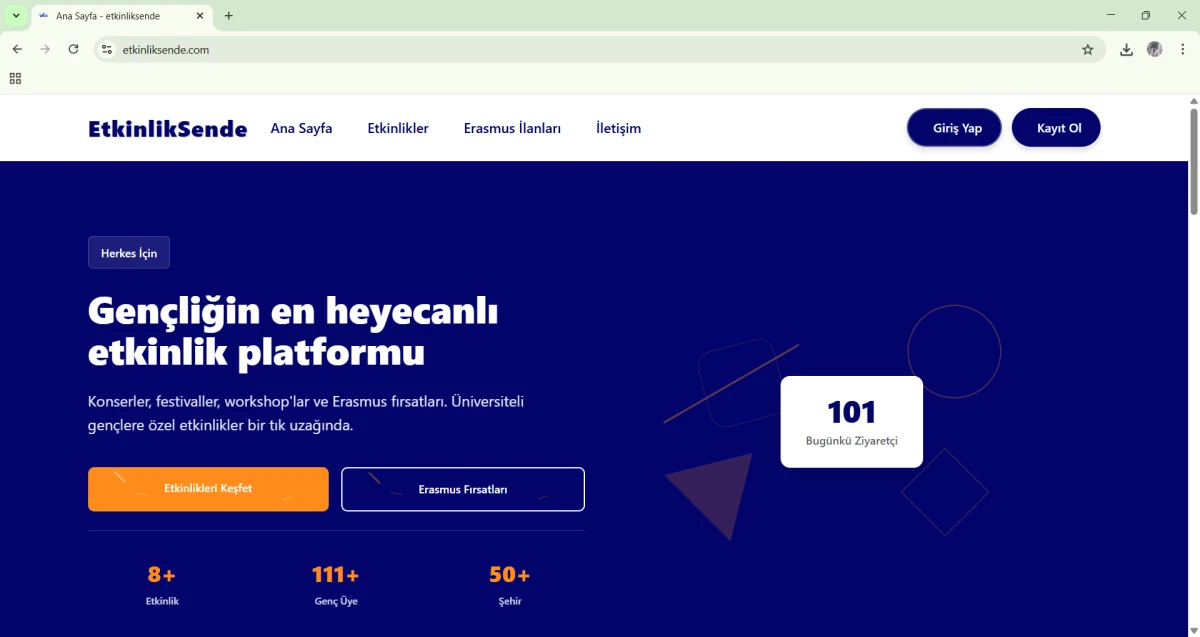Open a new browser tab with the plus icon
This screenshot has width=1200, height=637.
point(230,15)
